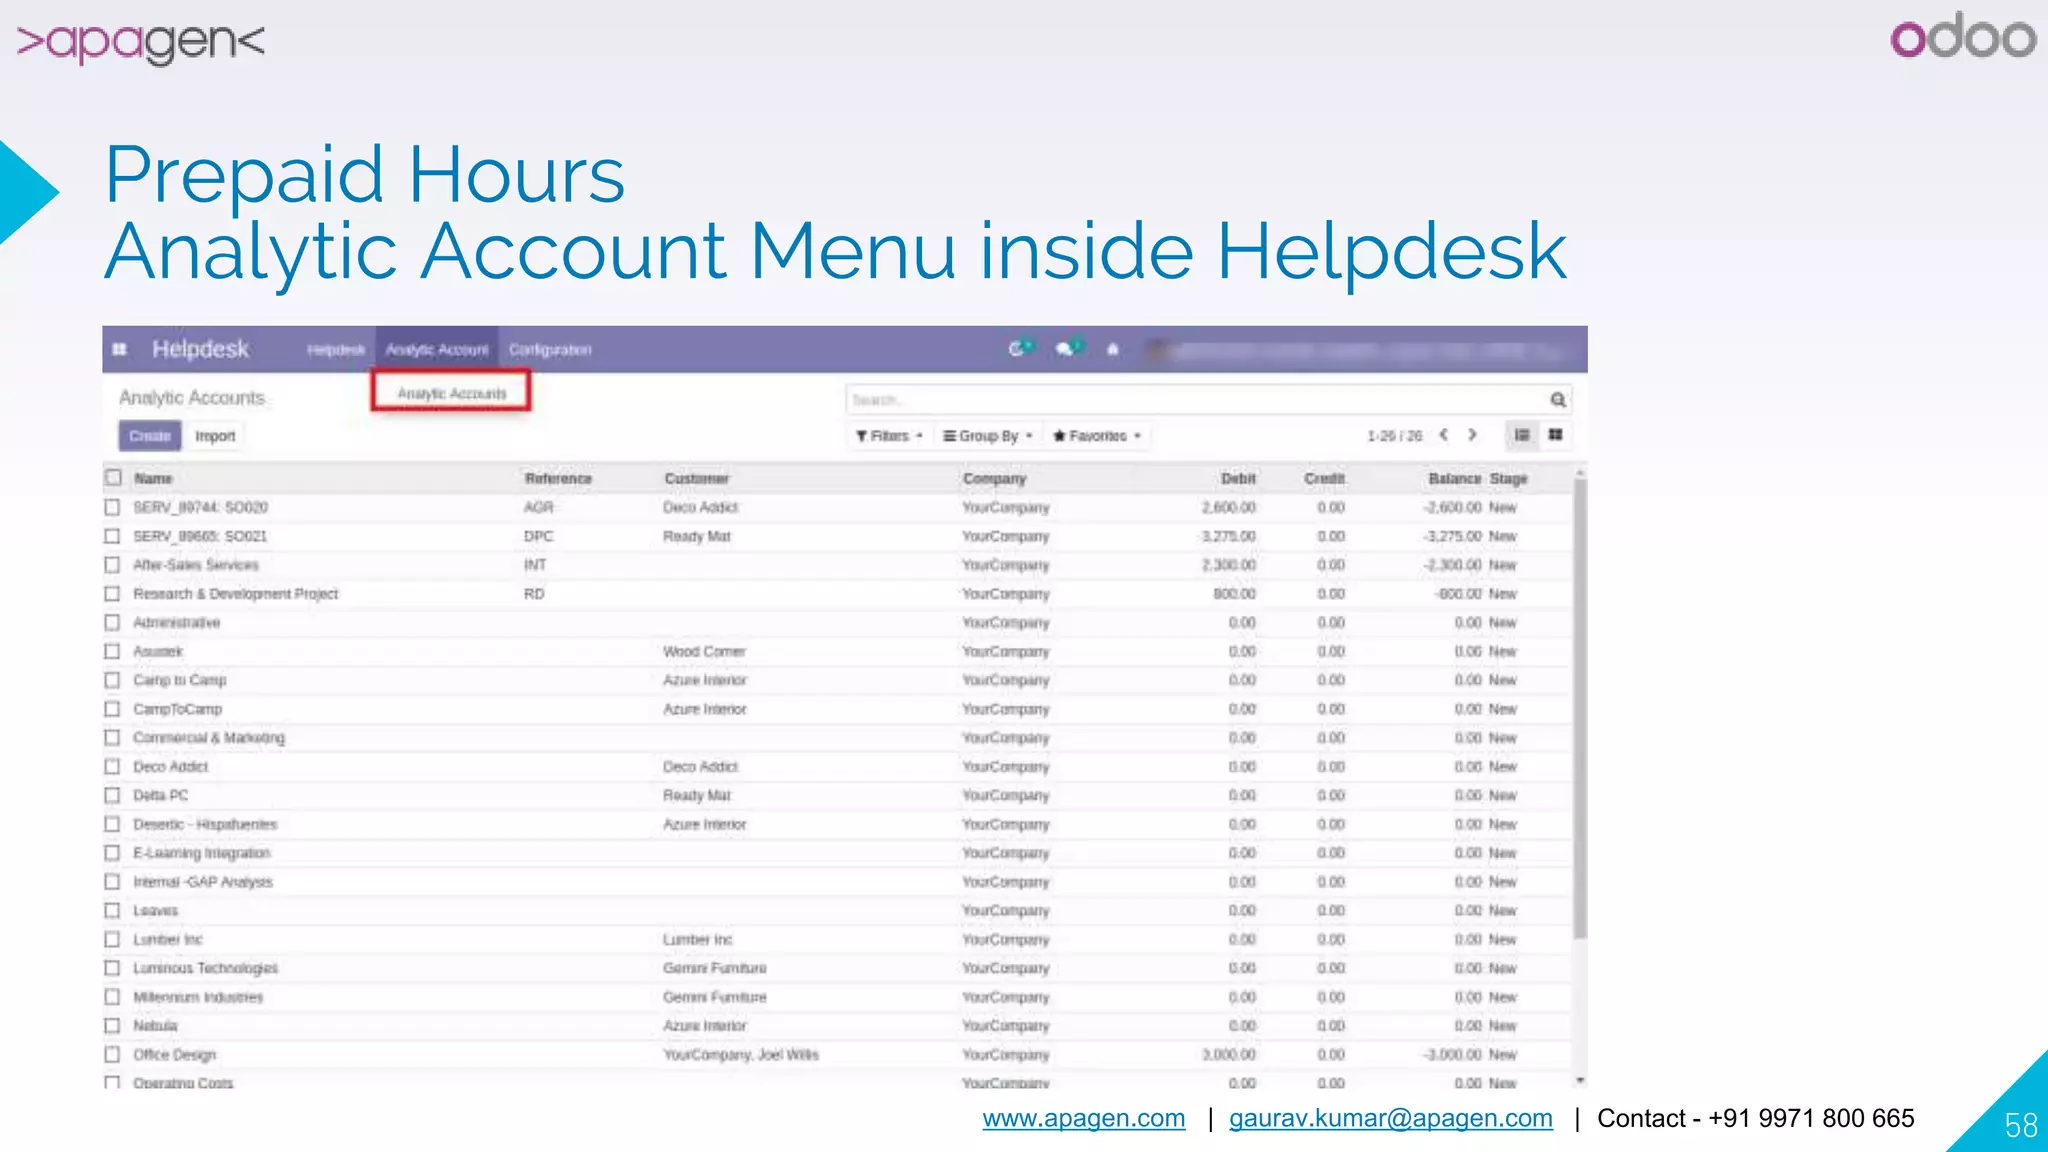Open the Millennium Industries row

pos(840,997)
